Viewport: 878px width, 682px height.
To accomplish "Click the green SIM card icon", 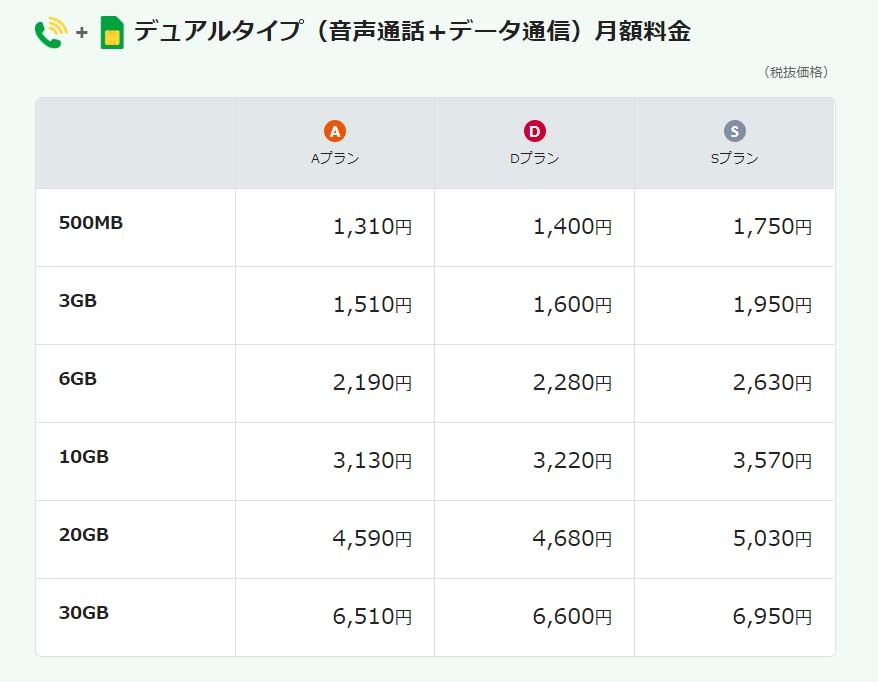I will tap(112, 33).
